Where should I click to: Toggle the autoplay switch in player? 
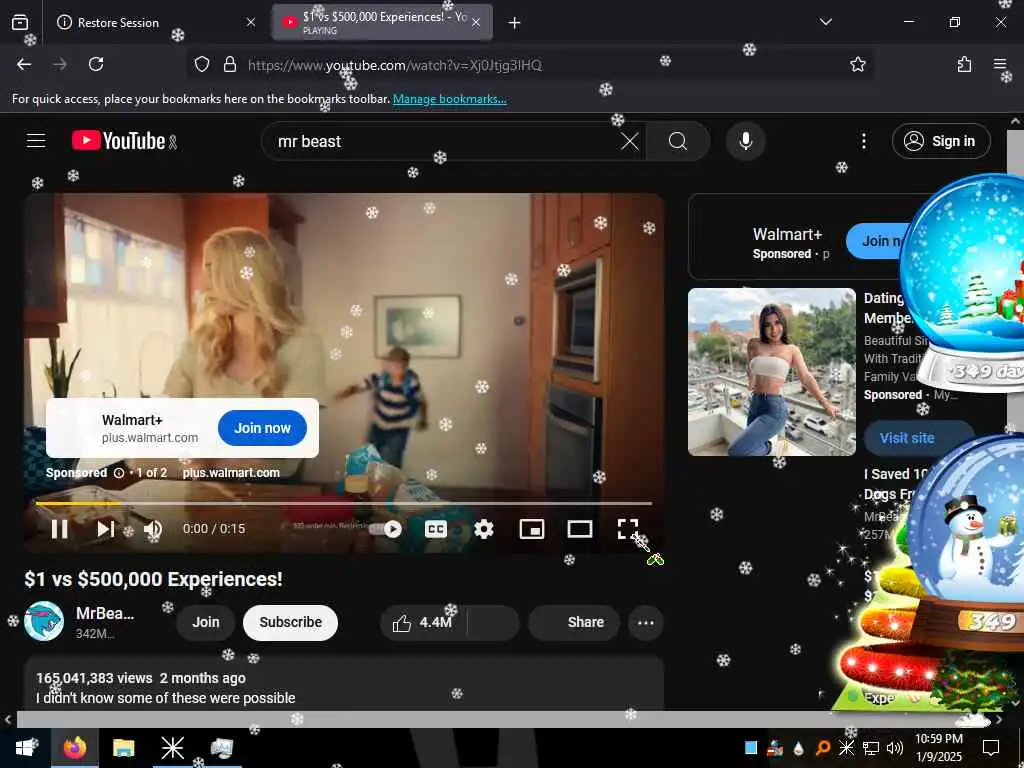pos(386,529)
